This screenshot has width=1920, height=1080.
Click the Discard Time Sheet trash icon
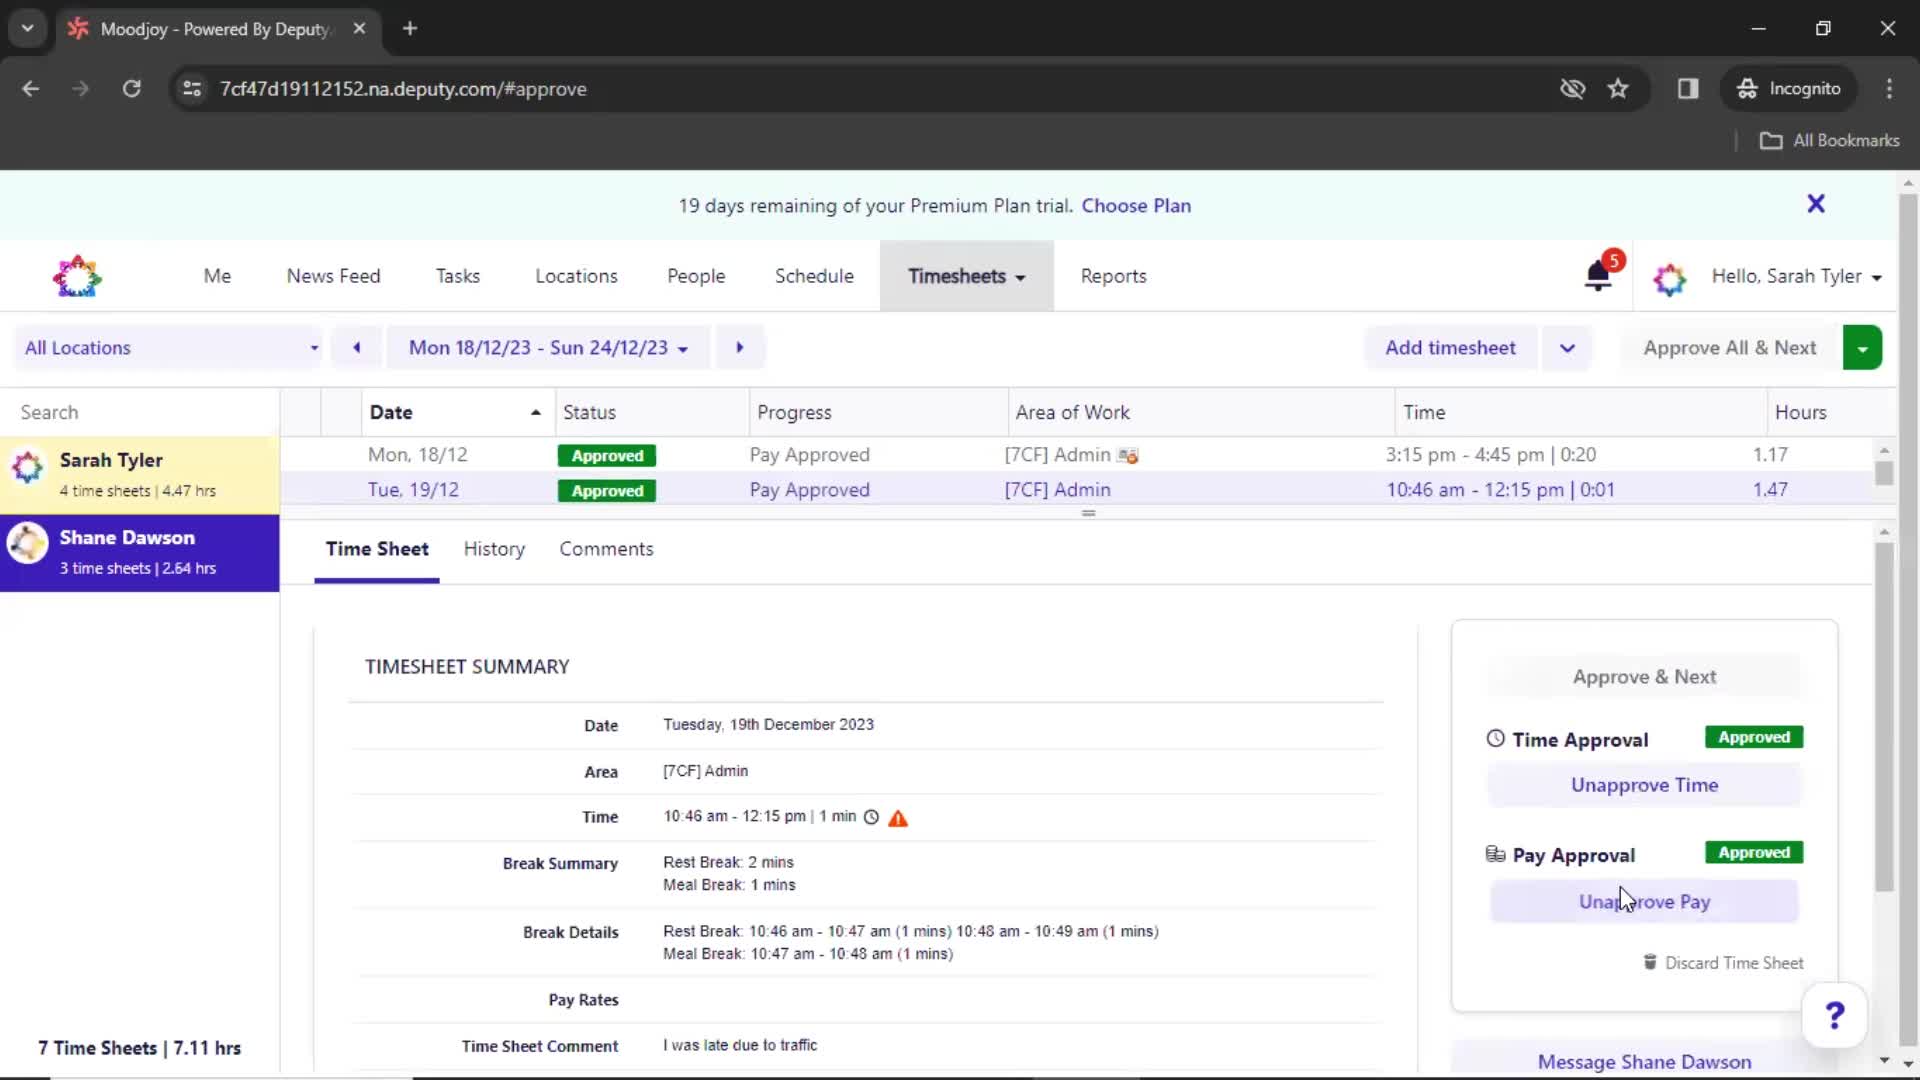(1651, 963)
